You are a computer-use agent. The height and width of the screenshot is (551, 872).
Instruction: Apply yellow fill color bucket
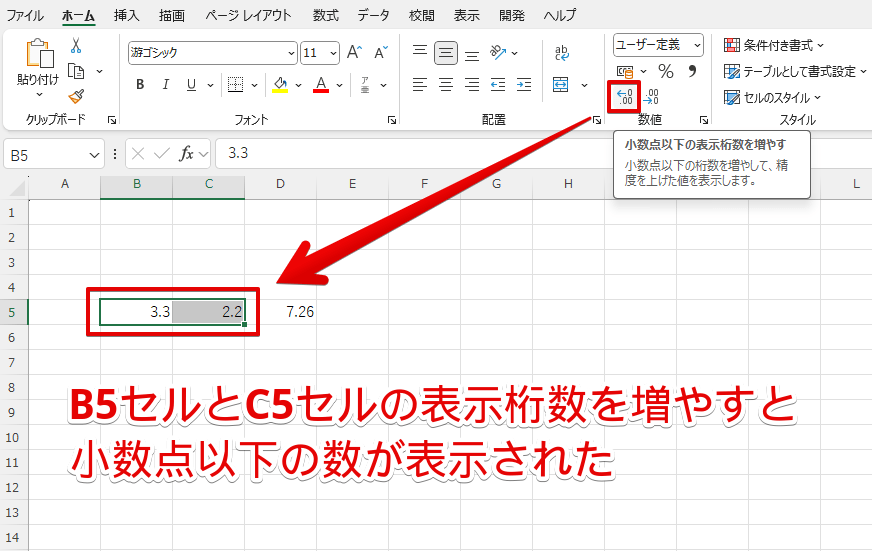tap(280, 85)
